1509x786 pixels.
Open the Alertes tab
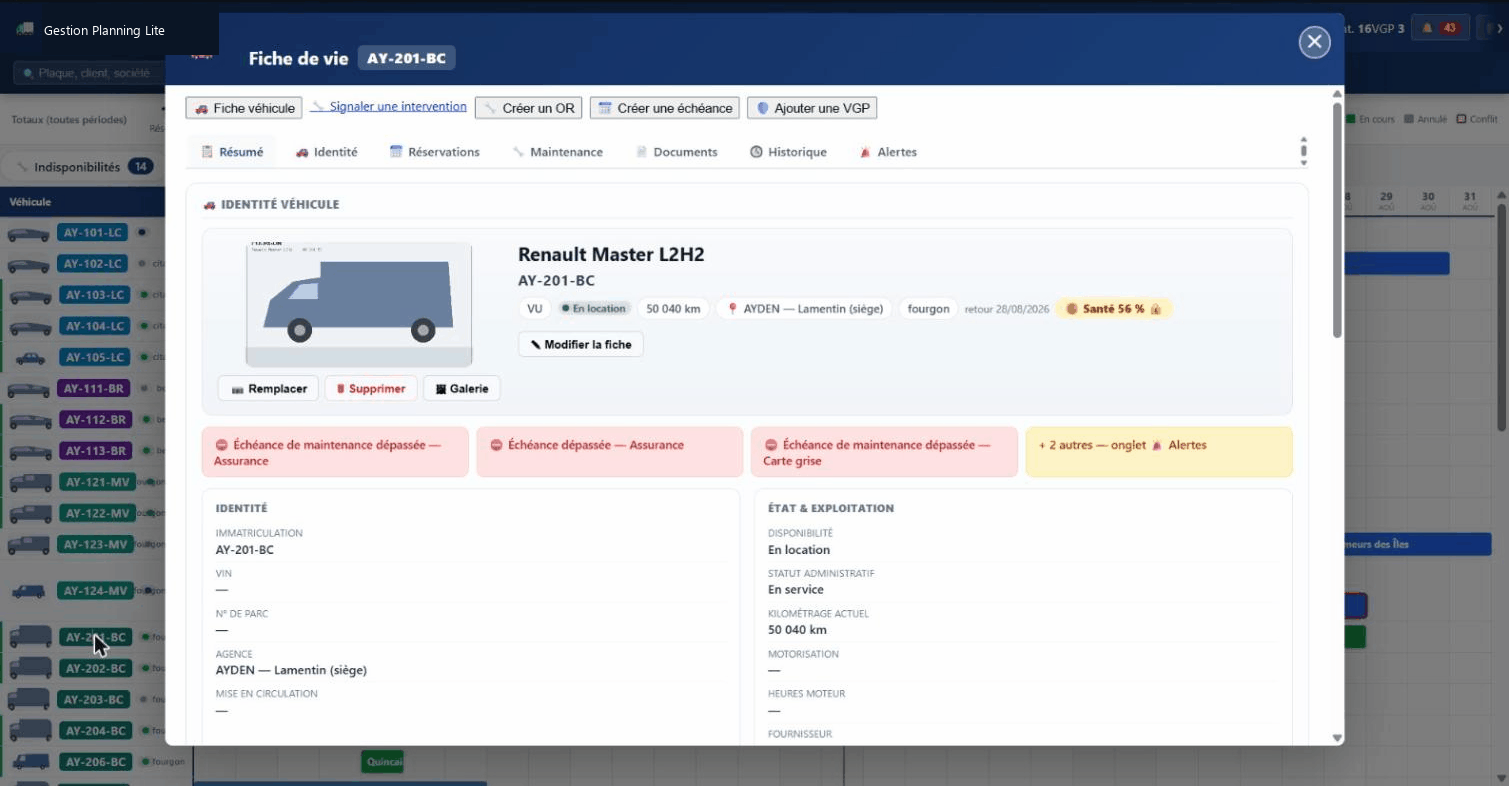[888, 152]
